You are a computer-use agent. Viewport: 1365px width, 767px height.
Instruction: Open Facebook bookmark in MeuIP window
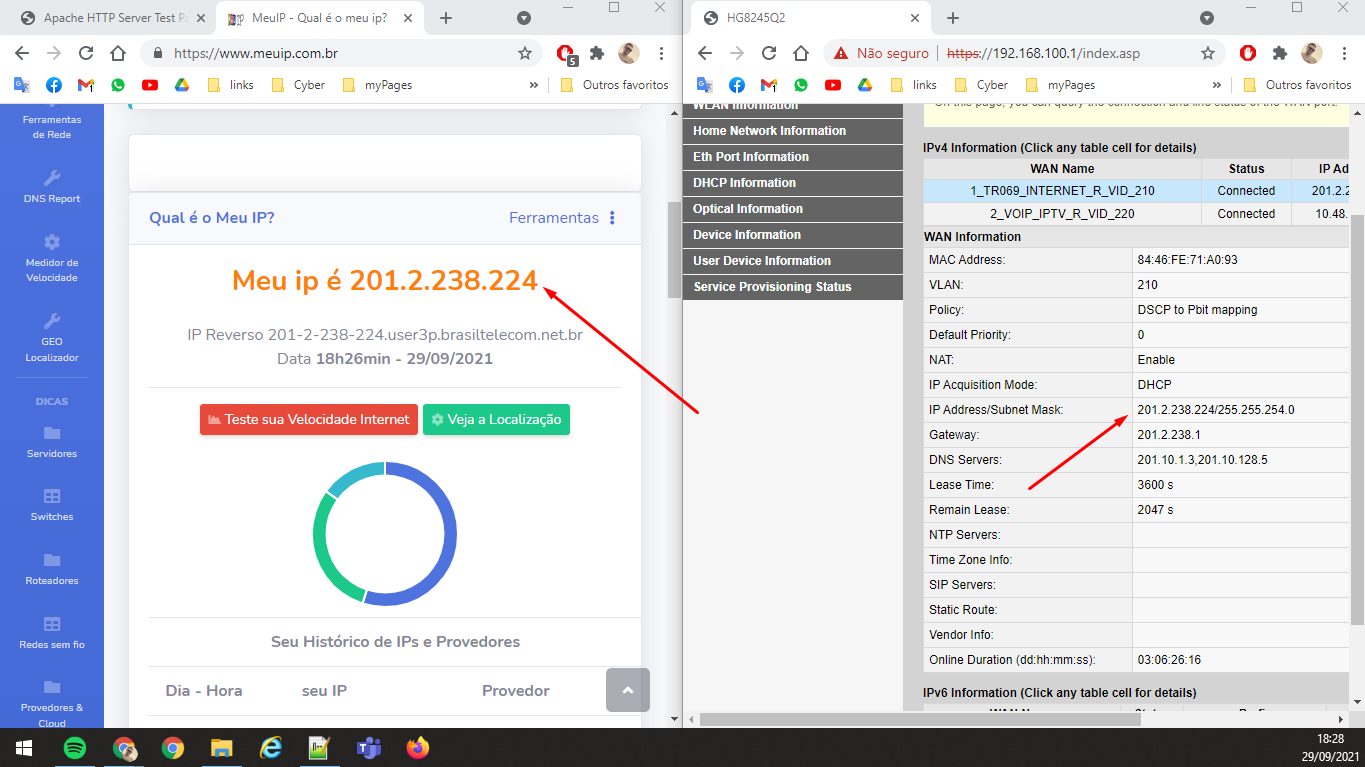[x=54, y=85]
